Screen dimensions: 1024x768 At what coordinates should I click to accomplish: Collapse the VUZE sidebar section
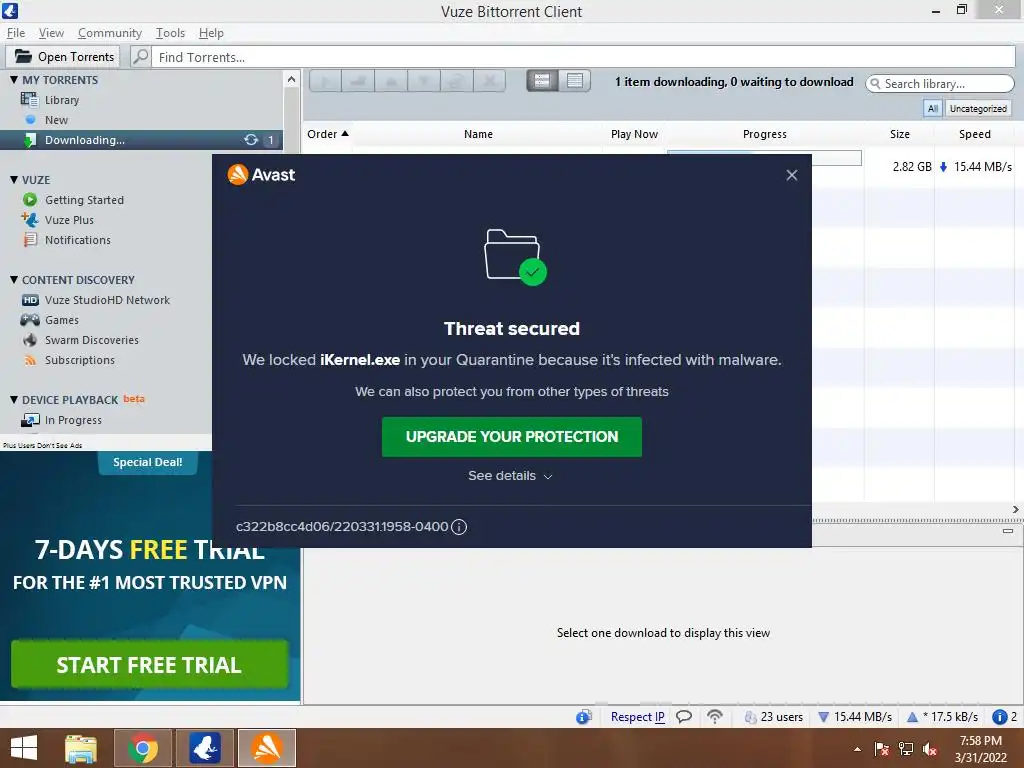[x=14, y=180]
